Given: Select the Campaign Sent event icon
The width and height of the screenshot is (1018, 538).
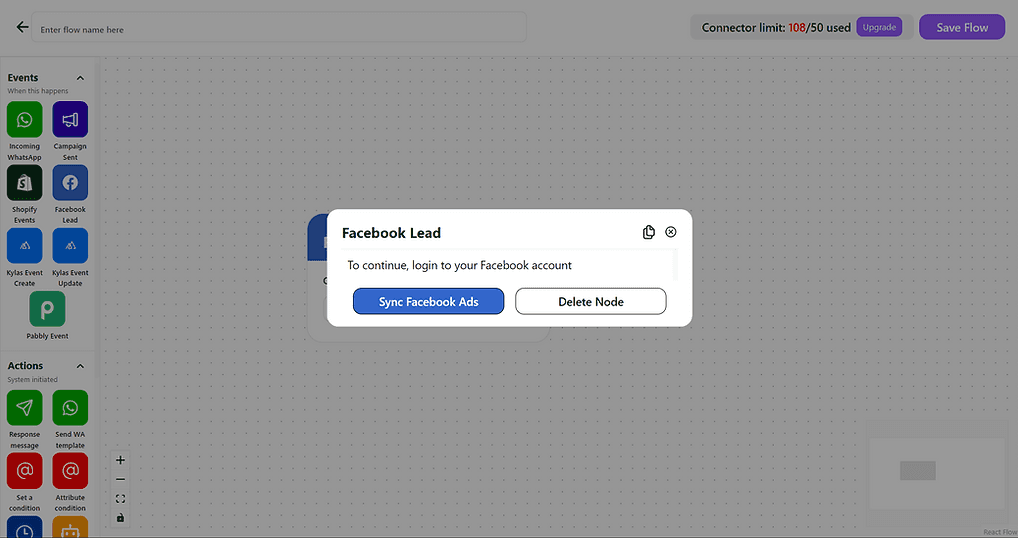Looking at the screenshot, I should pyautogui.click(x=70, y=119).
